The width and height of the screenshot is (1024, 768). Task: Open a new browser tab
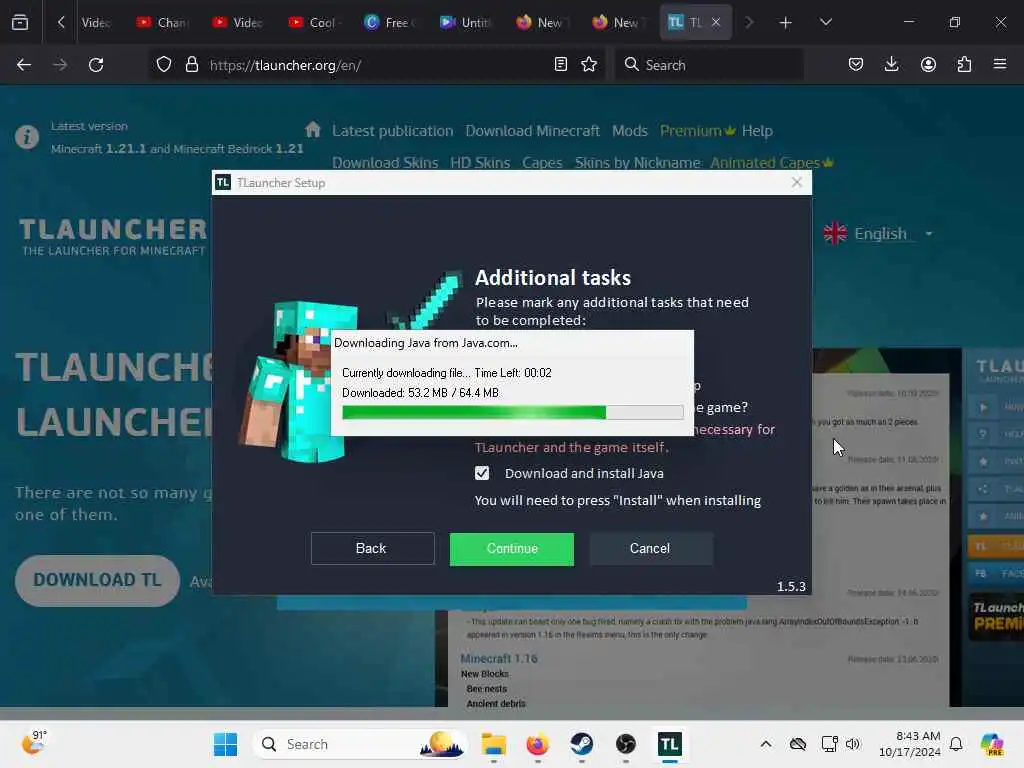[786, 23]
